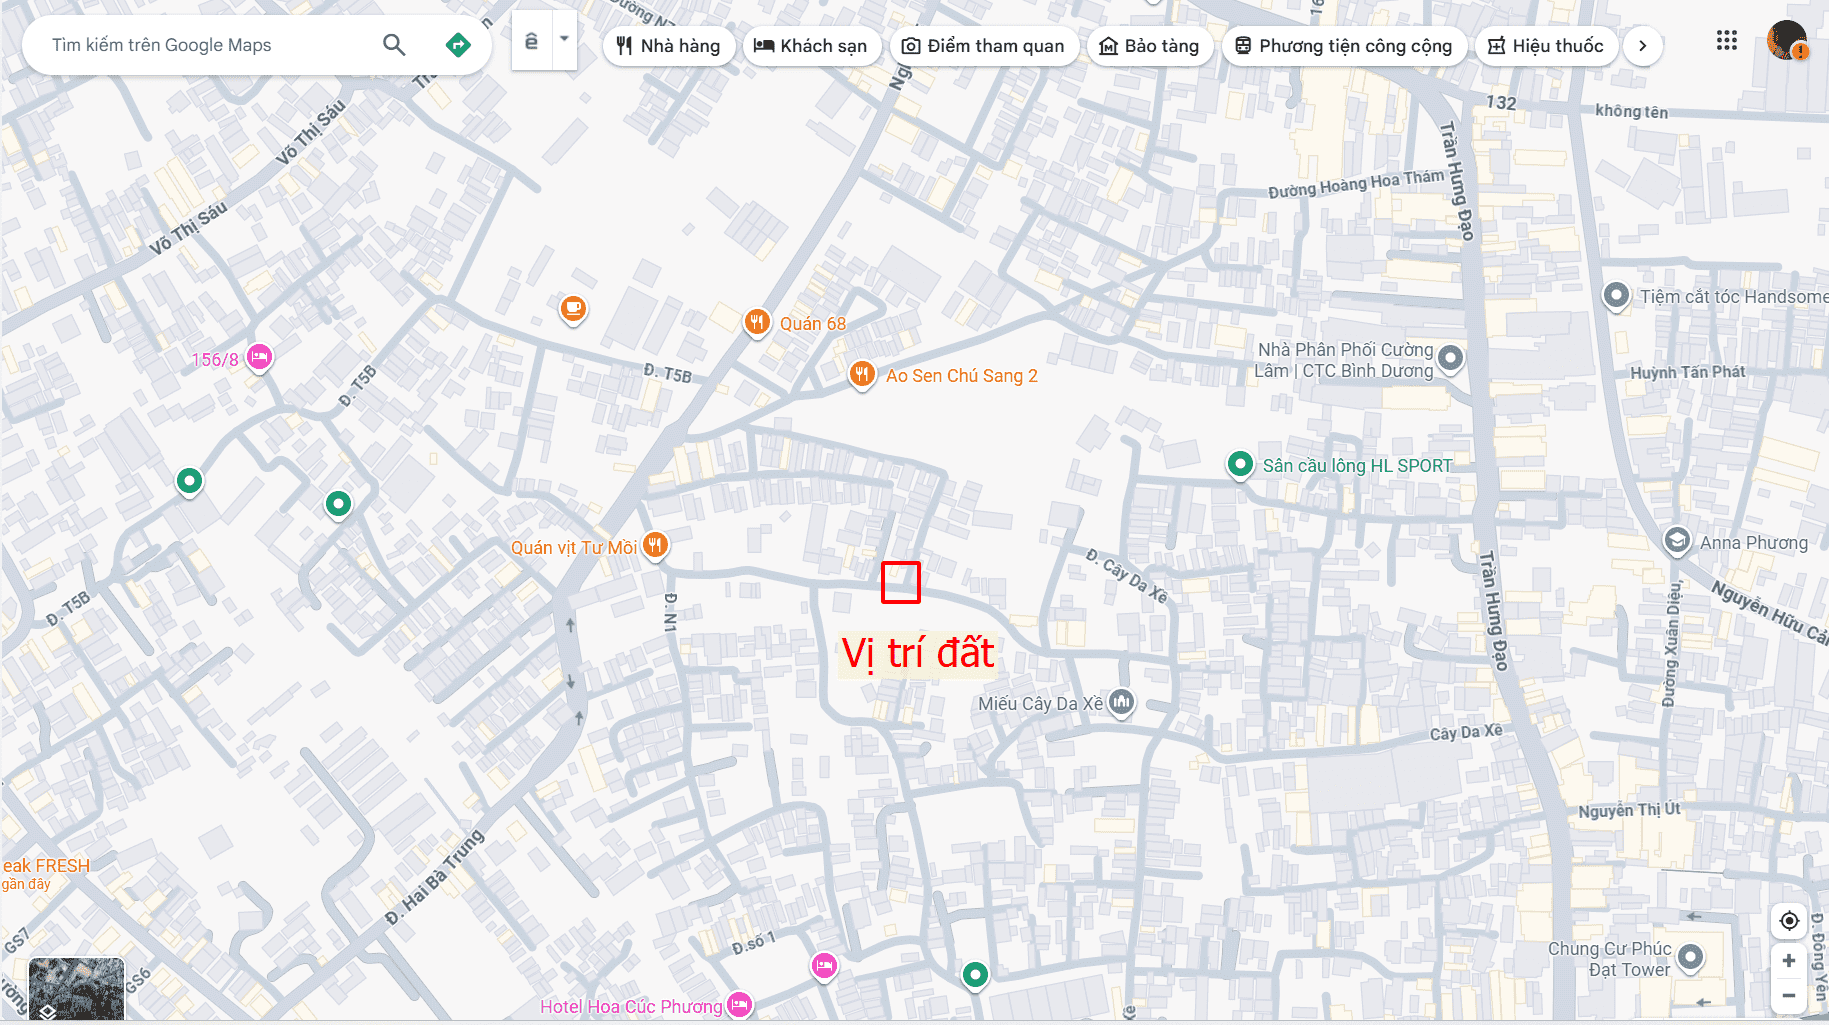
Task: Open the Miếu Cây Da Xè landmark pin
Action: [x=1122, y=702]
